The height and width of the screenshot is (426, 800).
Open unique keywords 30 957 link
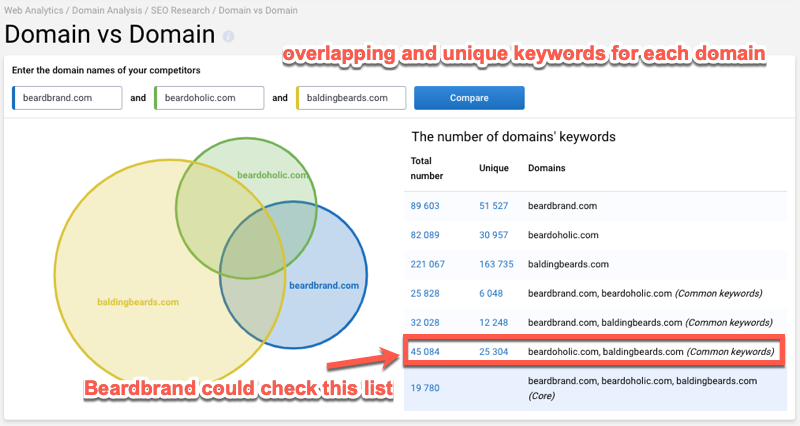pyautogui.click(x=493, y=235)
